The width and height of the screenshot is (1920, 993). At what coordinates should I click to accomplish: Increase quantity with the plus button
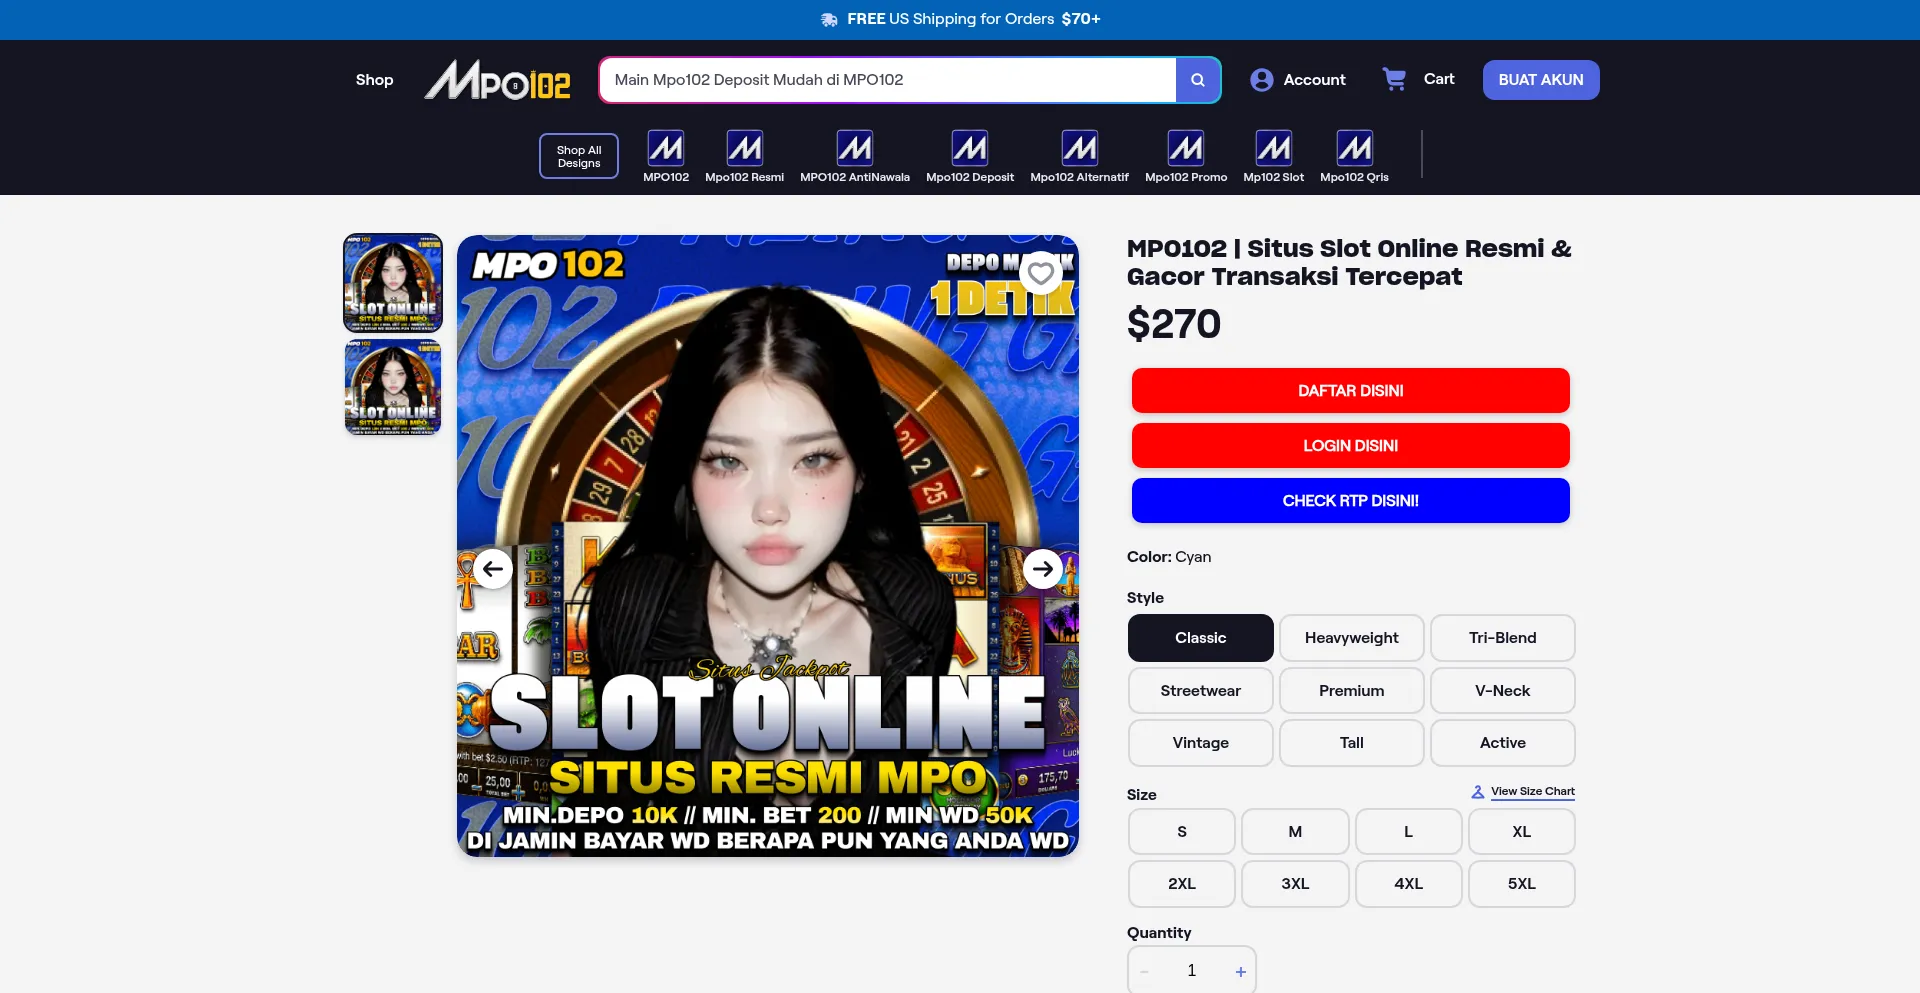(1240, 972)
